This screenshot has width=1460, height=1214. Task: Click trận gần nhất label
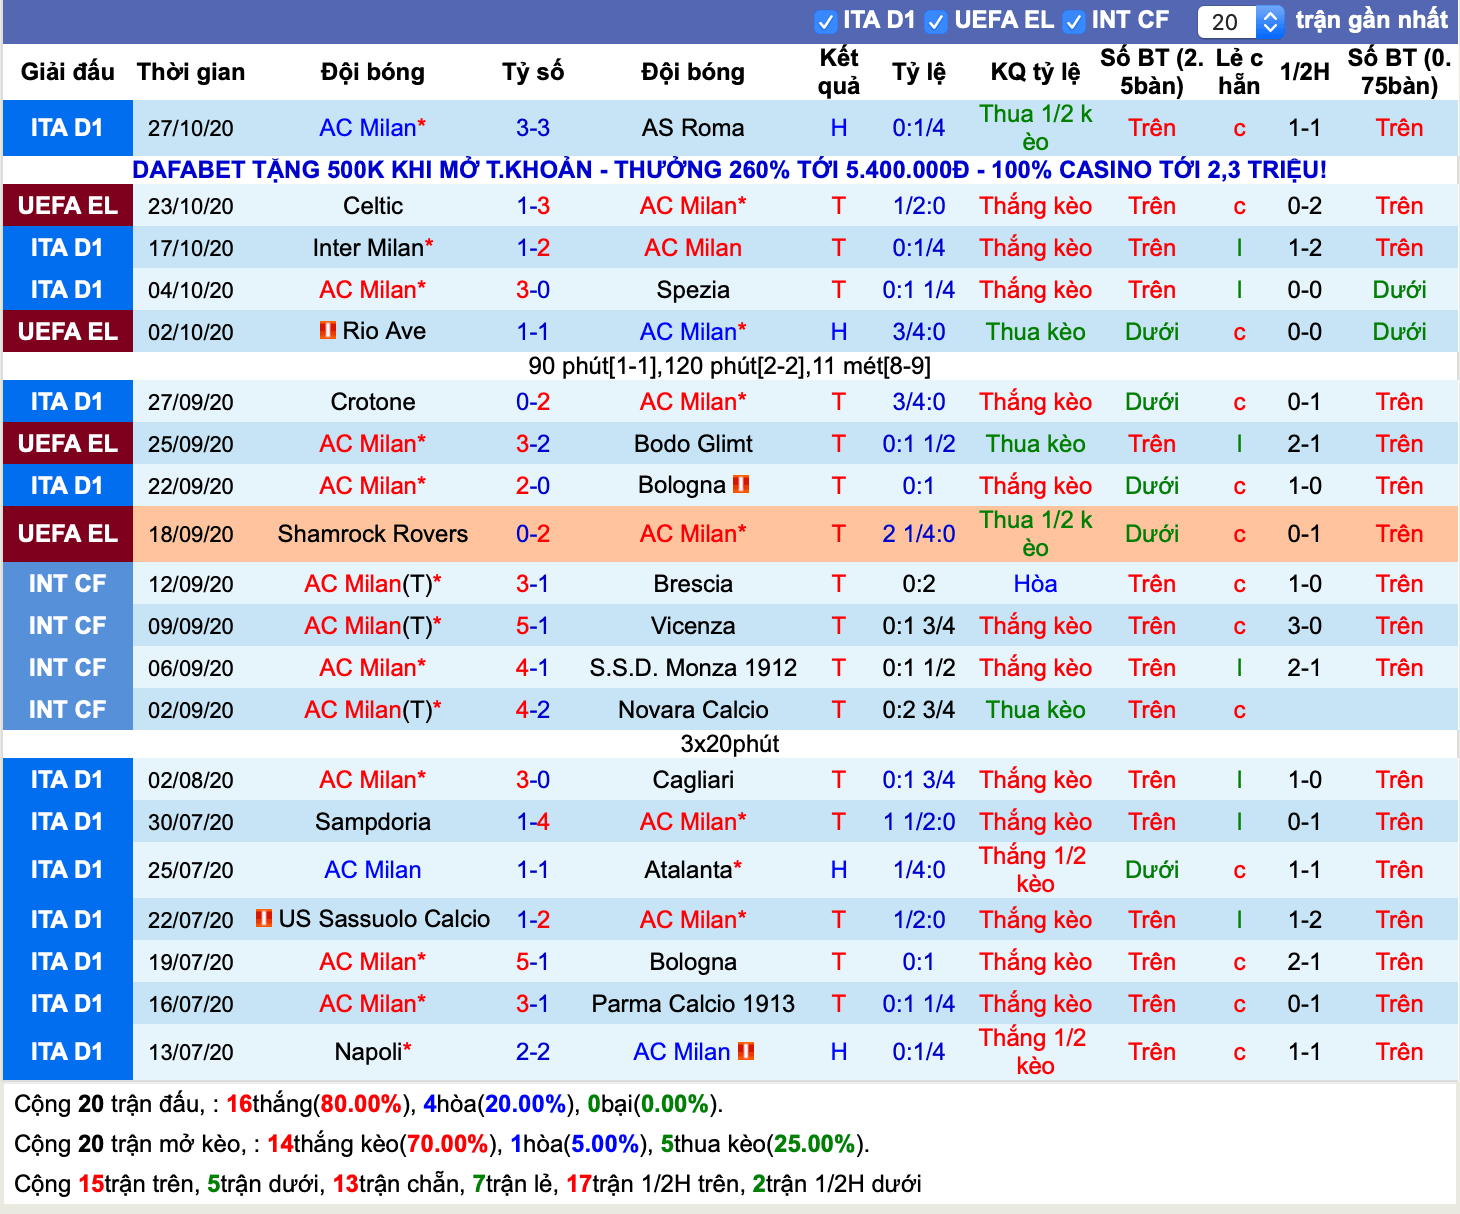click(x=1372, y=20)
